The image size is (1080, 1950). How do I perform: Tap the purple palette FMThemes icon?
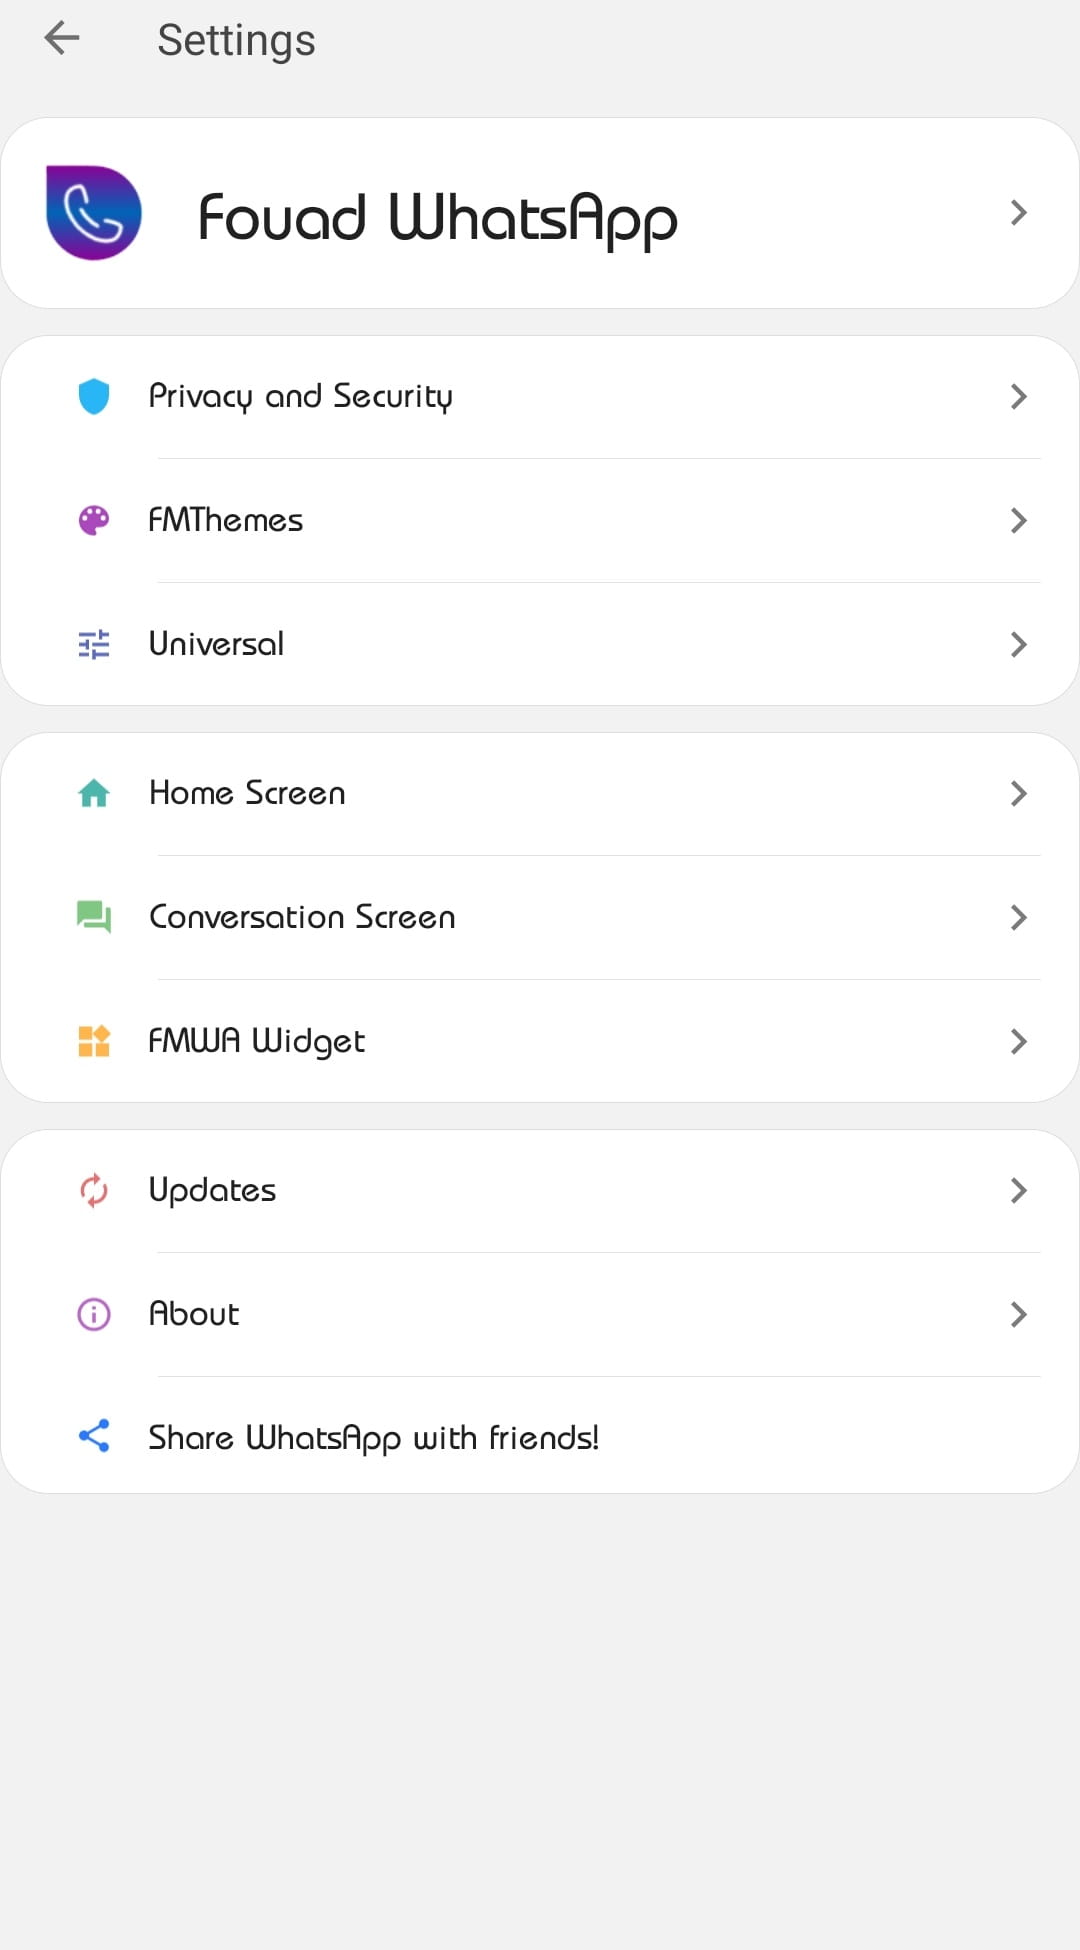coord(94,520)
